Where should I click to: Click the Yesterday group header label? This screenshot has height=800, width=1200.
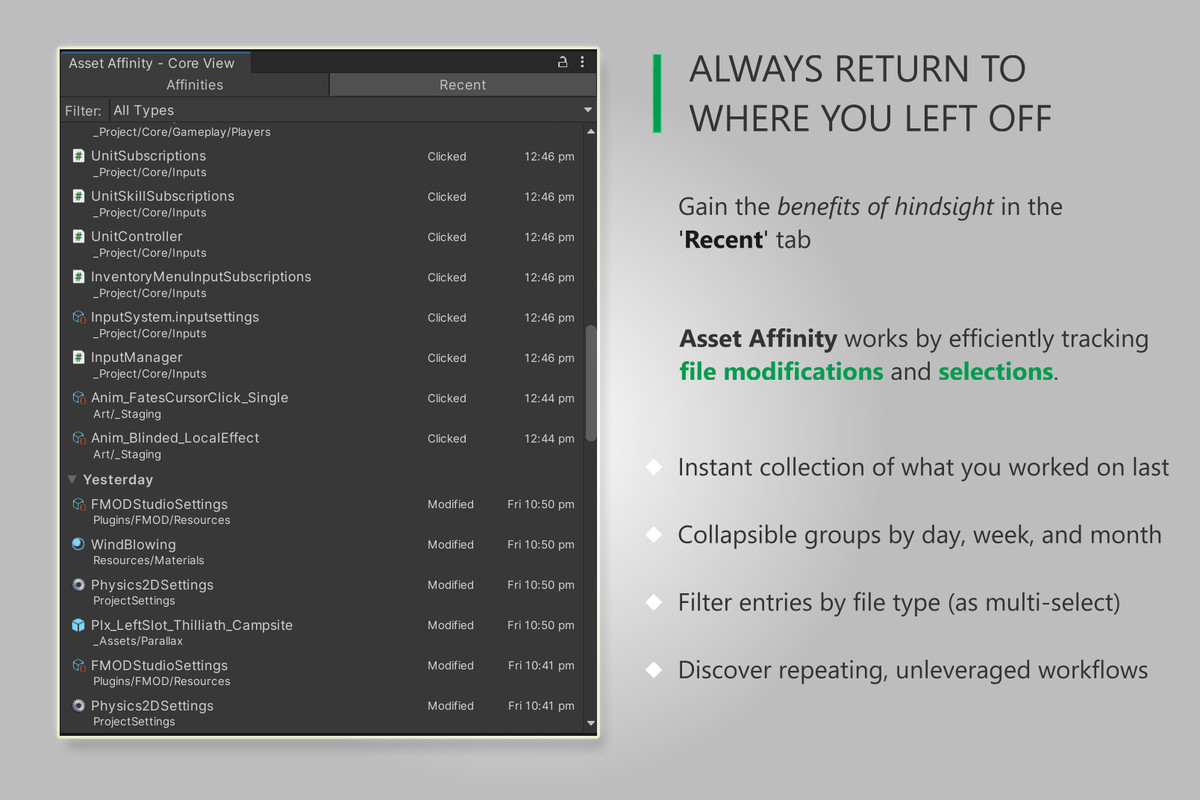coord(118,480)
